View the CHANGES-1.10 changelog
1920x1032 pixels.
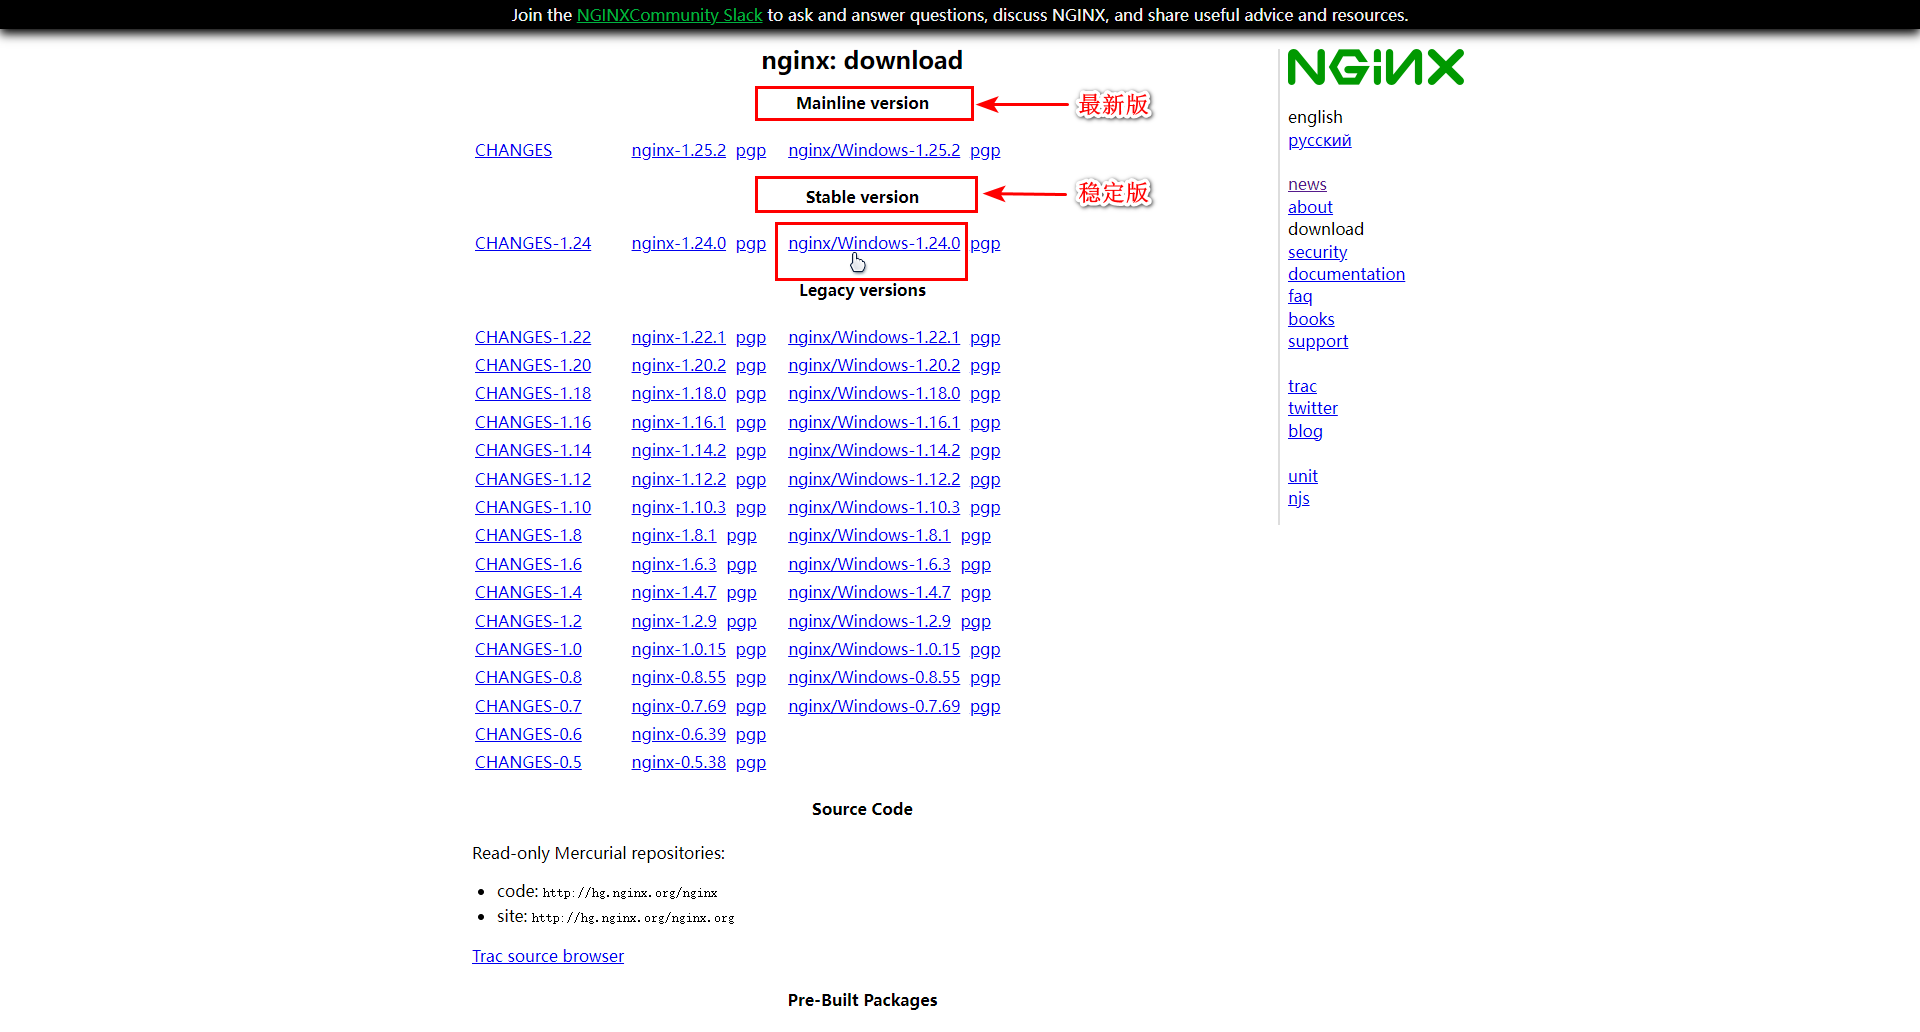532,507
